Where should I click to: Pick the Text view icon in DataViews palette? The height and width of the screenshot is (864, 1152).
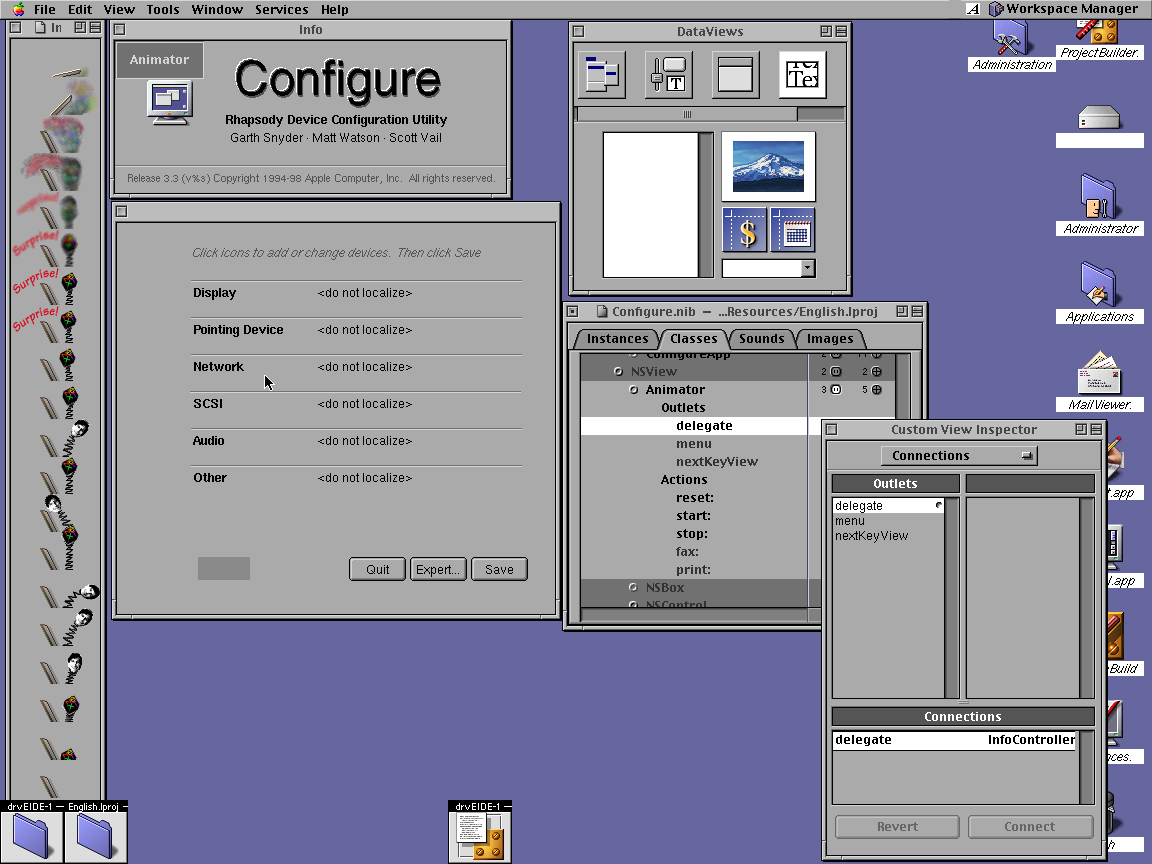pyautogui.click(x=801, y=74)
